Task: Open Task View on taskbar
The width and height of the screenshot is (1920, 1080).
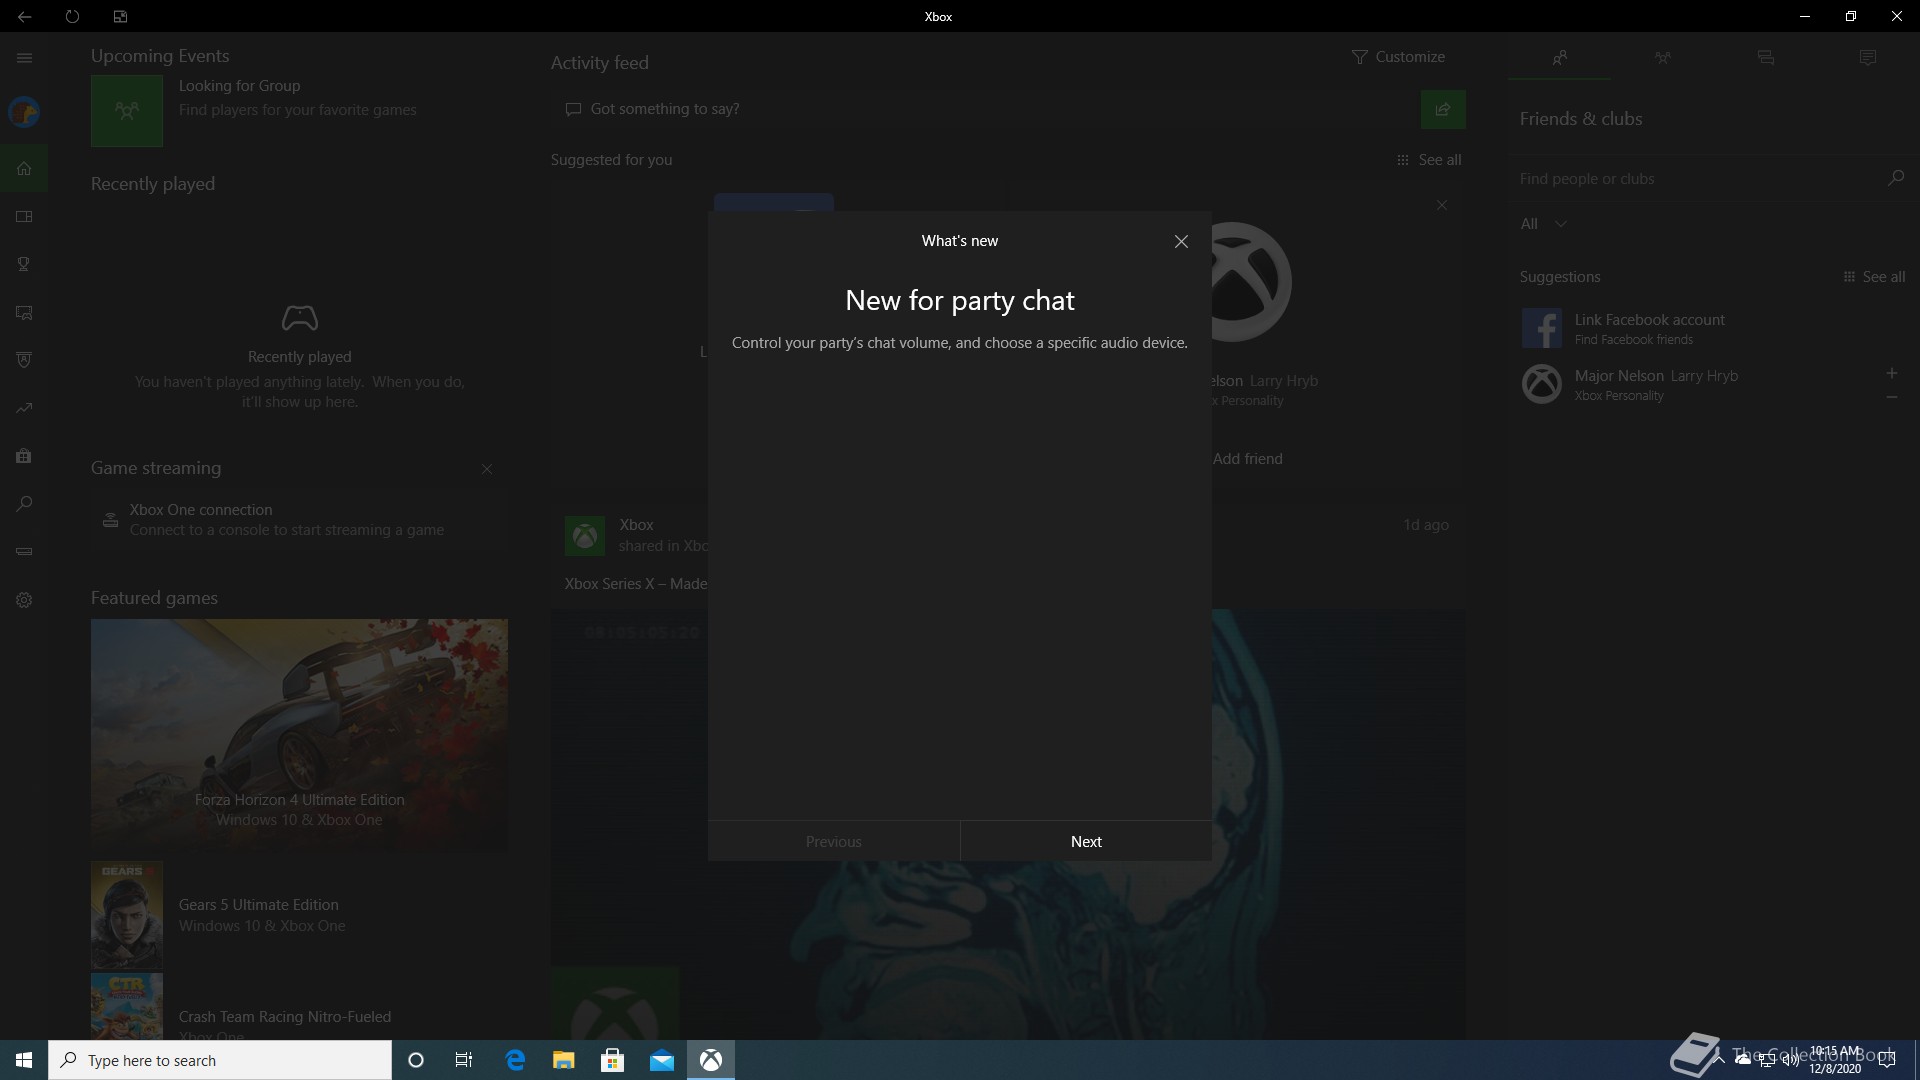Action: click(464, 1060)
